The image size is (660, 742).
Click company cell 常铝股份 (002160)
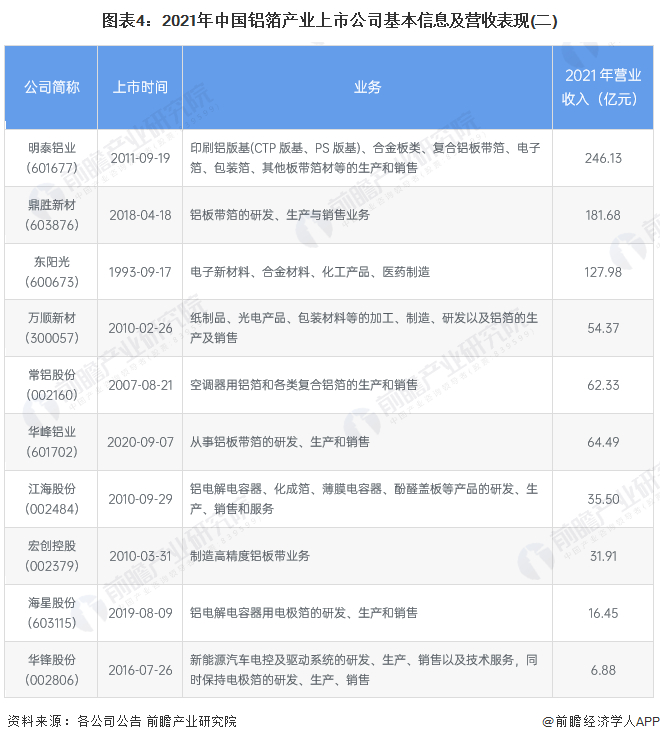[52, 385]
